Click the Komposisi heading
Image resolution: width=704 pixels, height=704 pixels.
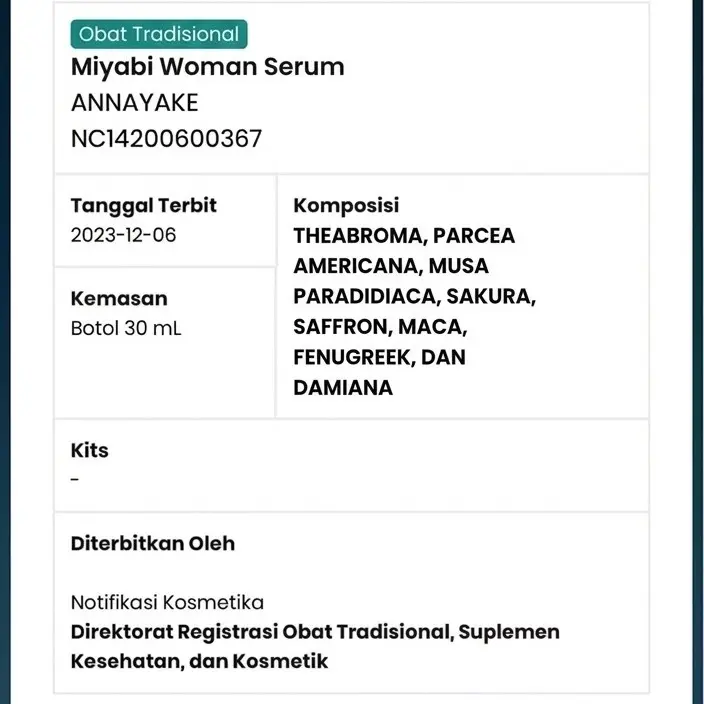pyautogui.click(x=346, y=206)
